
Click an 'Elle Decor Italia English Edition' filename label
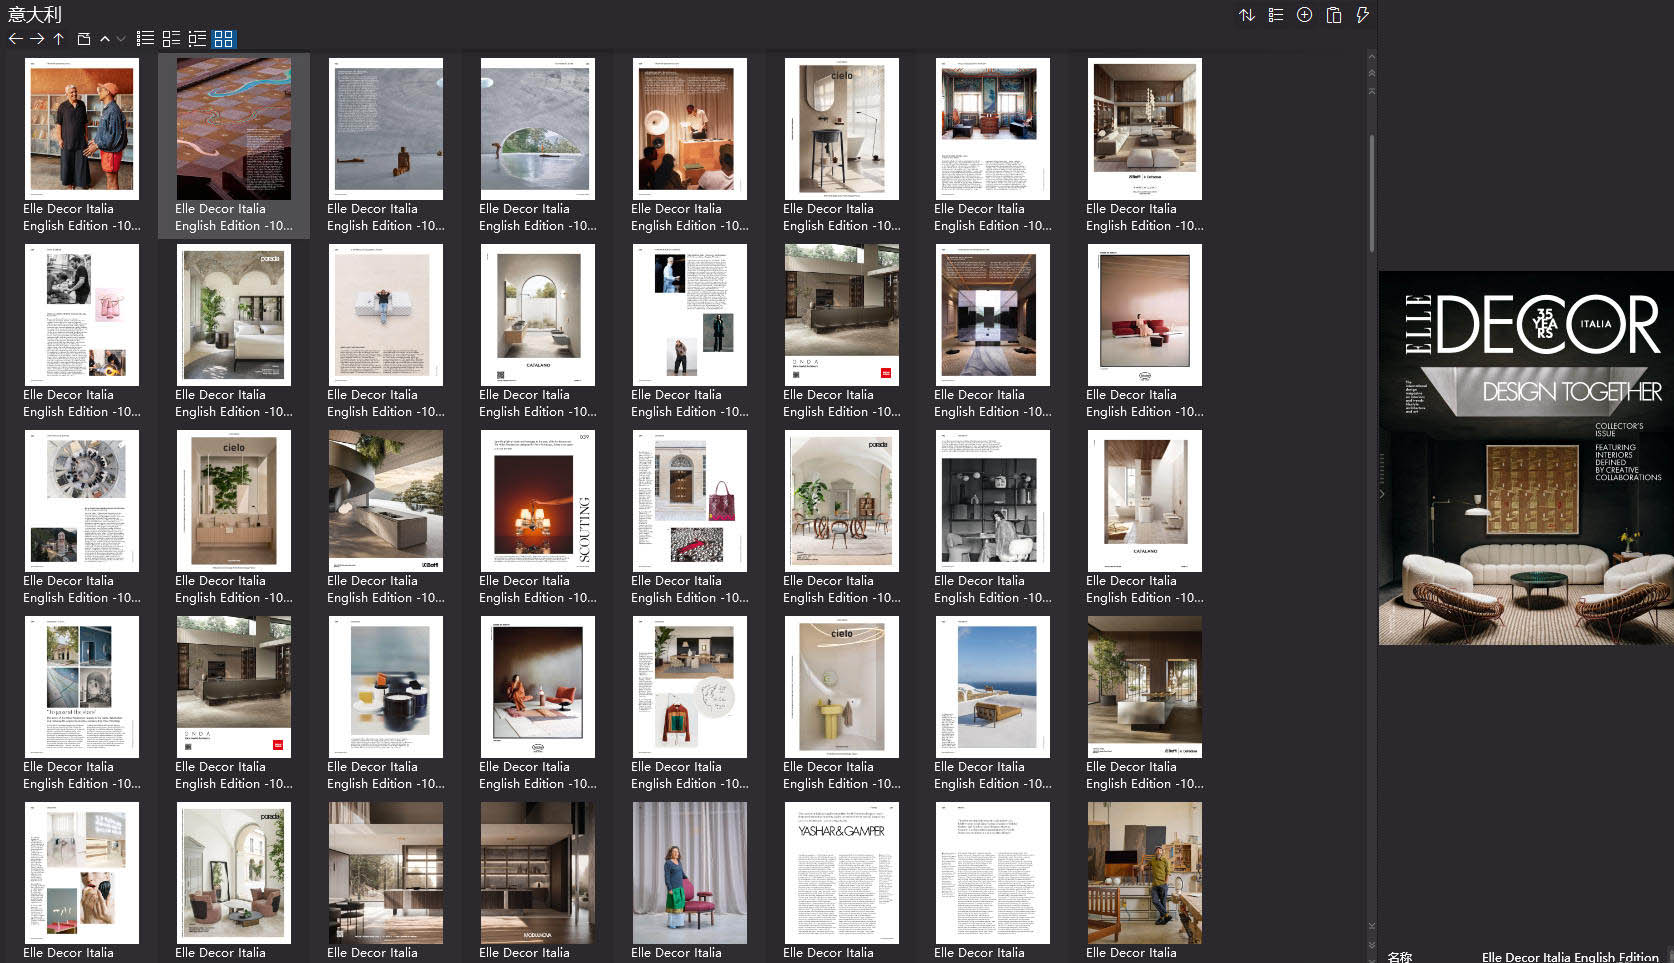coord(82,217)
